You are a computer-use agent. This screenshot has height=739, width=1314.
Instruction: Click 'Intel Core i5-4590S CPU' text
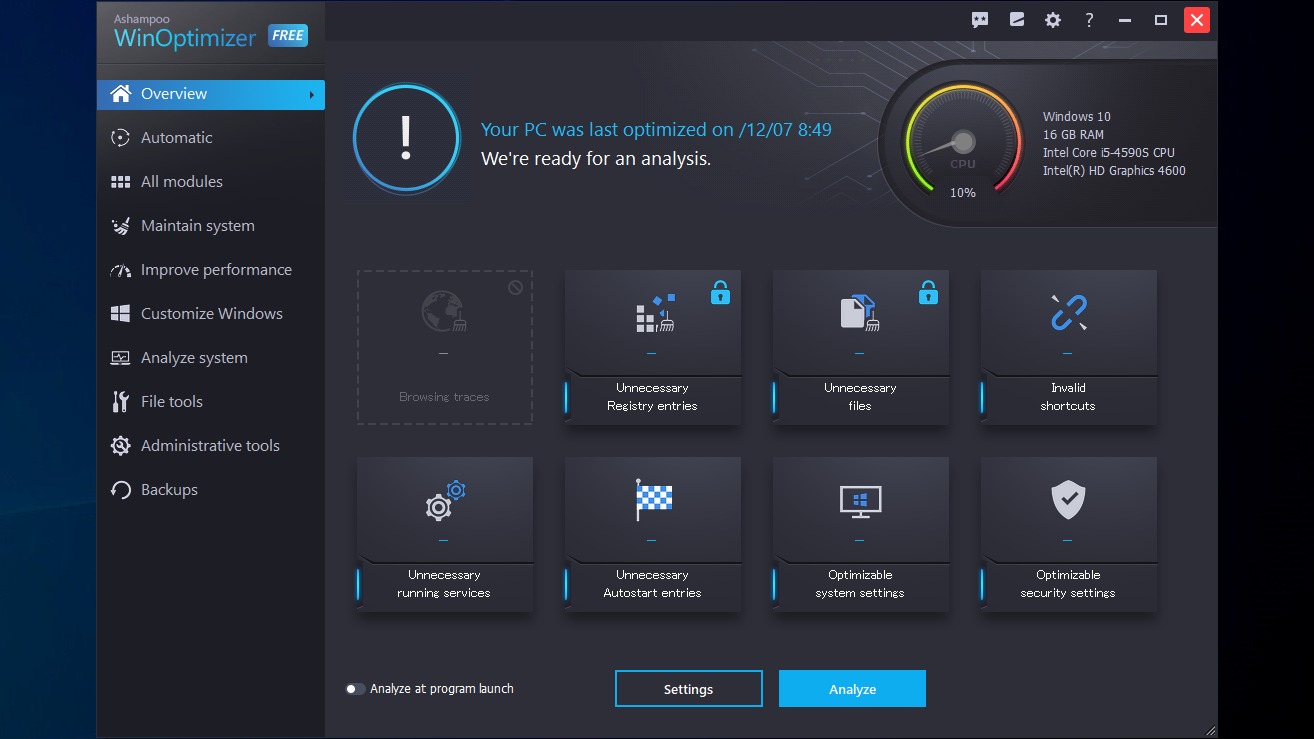pos(1109,153)
